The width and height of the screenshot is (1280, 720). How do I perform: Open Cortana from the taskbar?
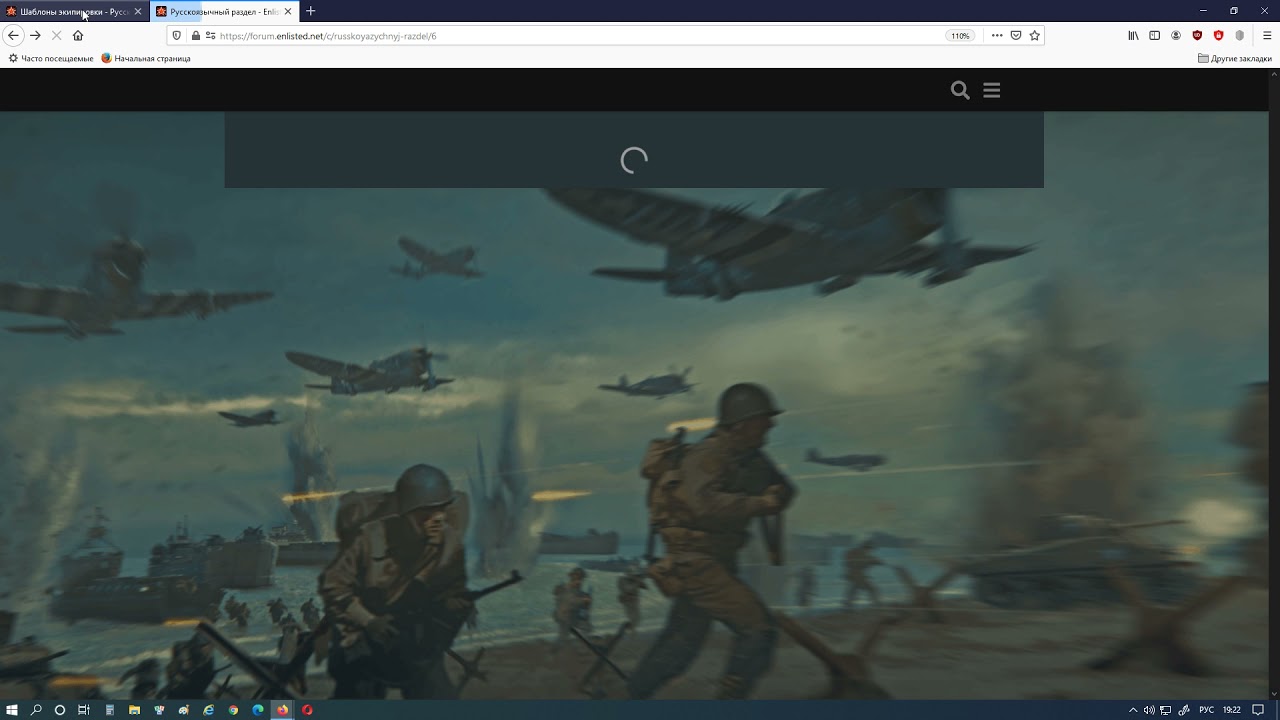[x=60, y=710]
